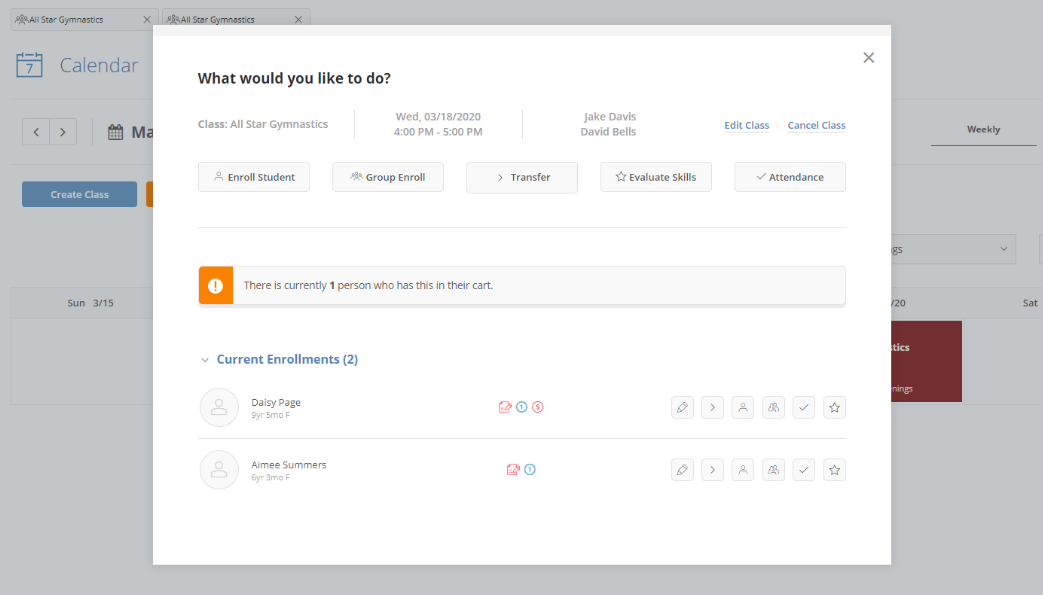Open Attendance for the class
The width and height of the screenshot is (1043, 595).
tap(790, 177)
